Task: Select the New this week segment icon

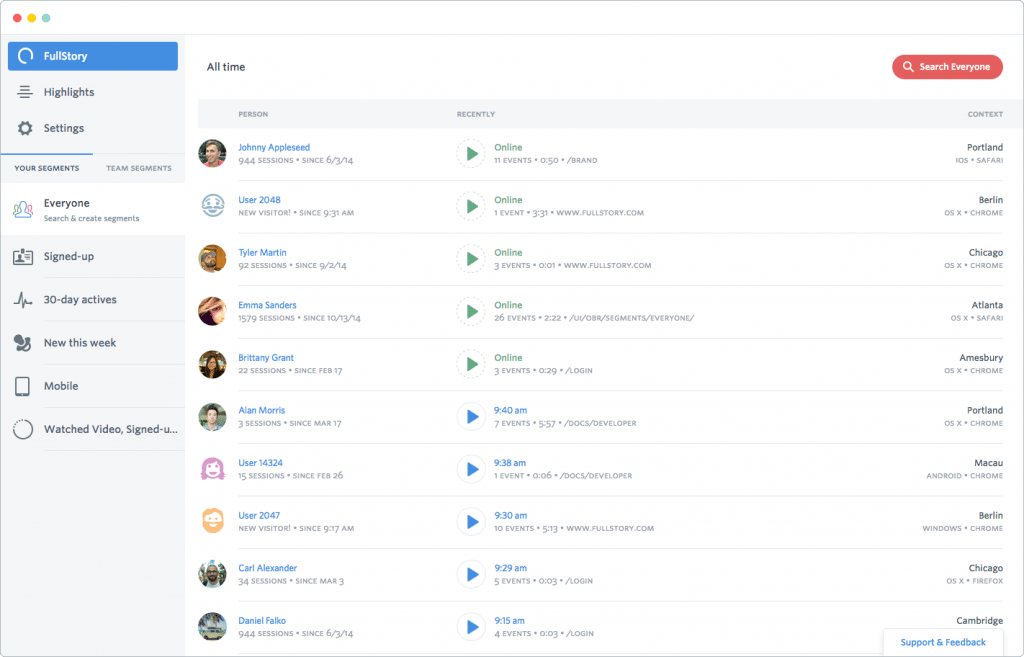Action: click(22, 343)
